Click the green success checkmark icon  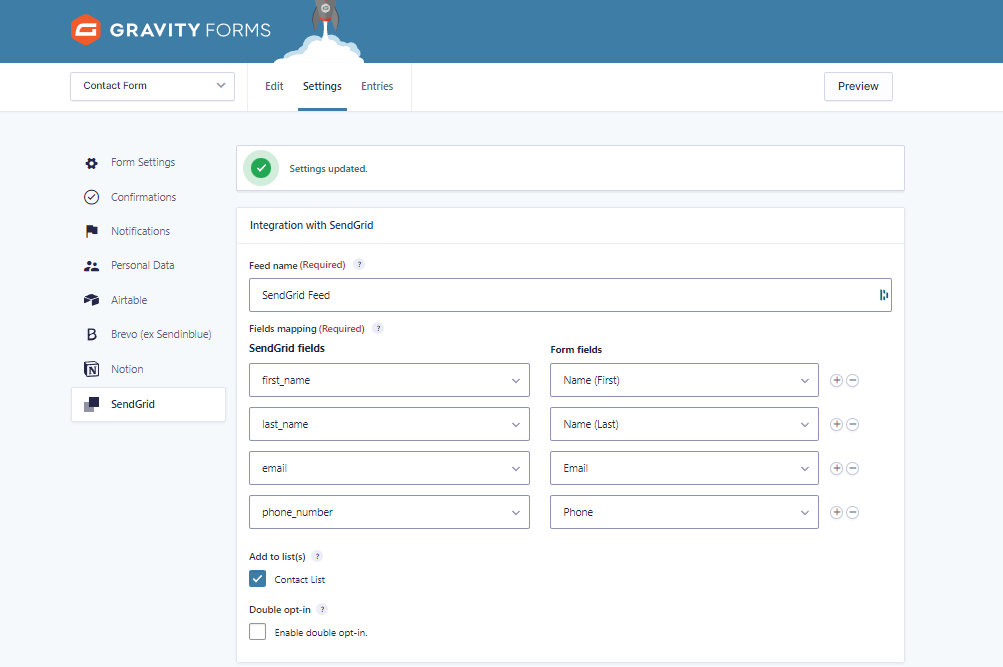[x=261, y=168]
